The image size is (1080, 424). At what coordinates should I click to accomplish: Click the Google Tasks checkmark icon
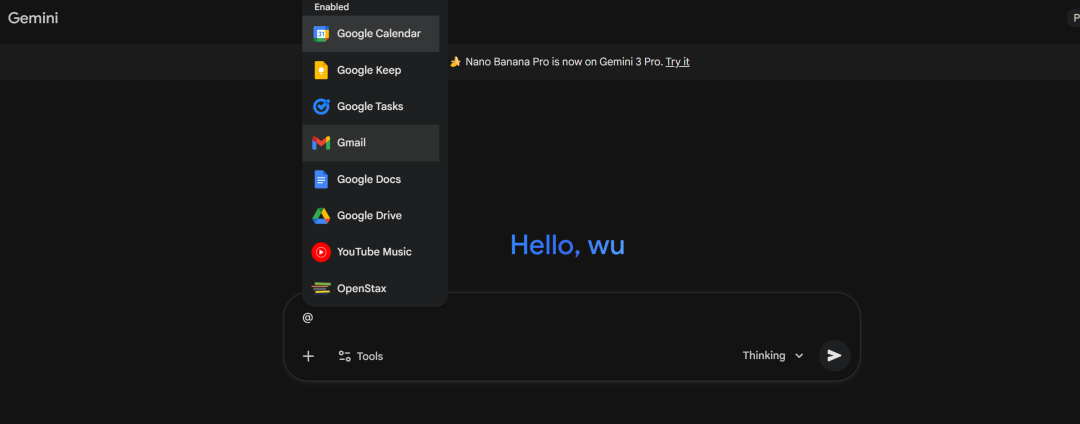coord(321,107)
